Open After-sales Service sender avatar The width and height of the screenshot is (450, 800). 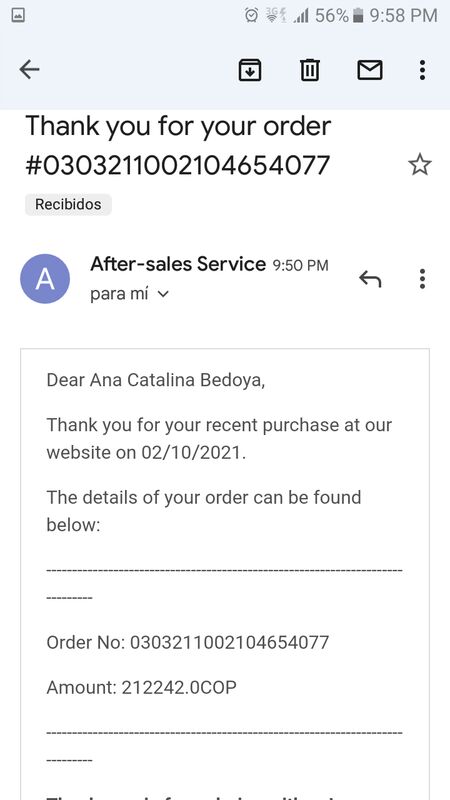pos(45,279)
